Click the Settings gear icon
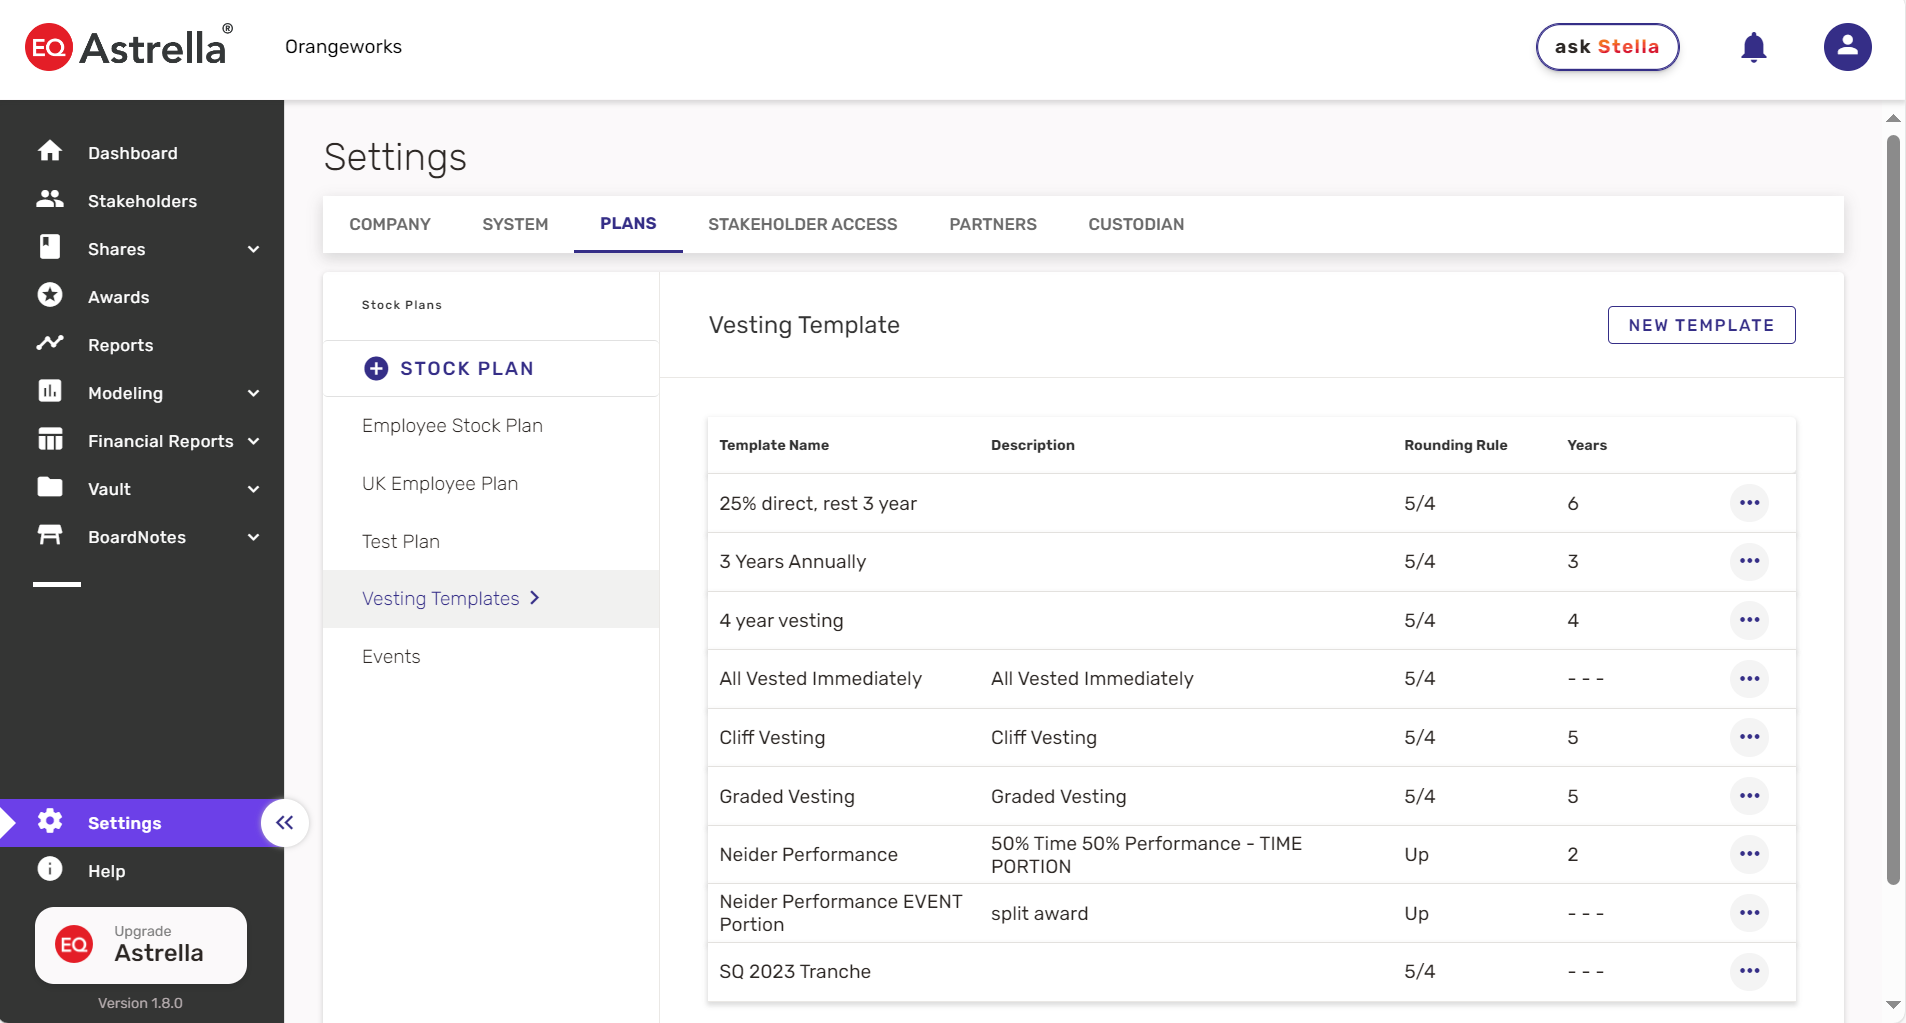 (50, 821)
